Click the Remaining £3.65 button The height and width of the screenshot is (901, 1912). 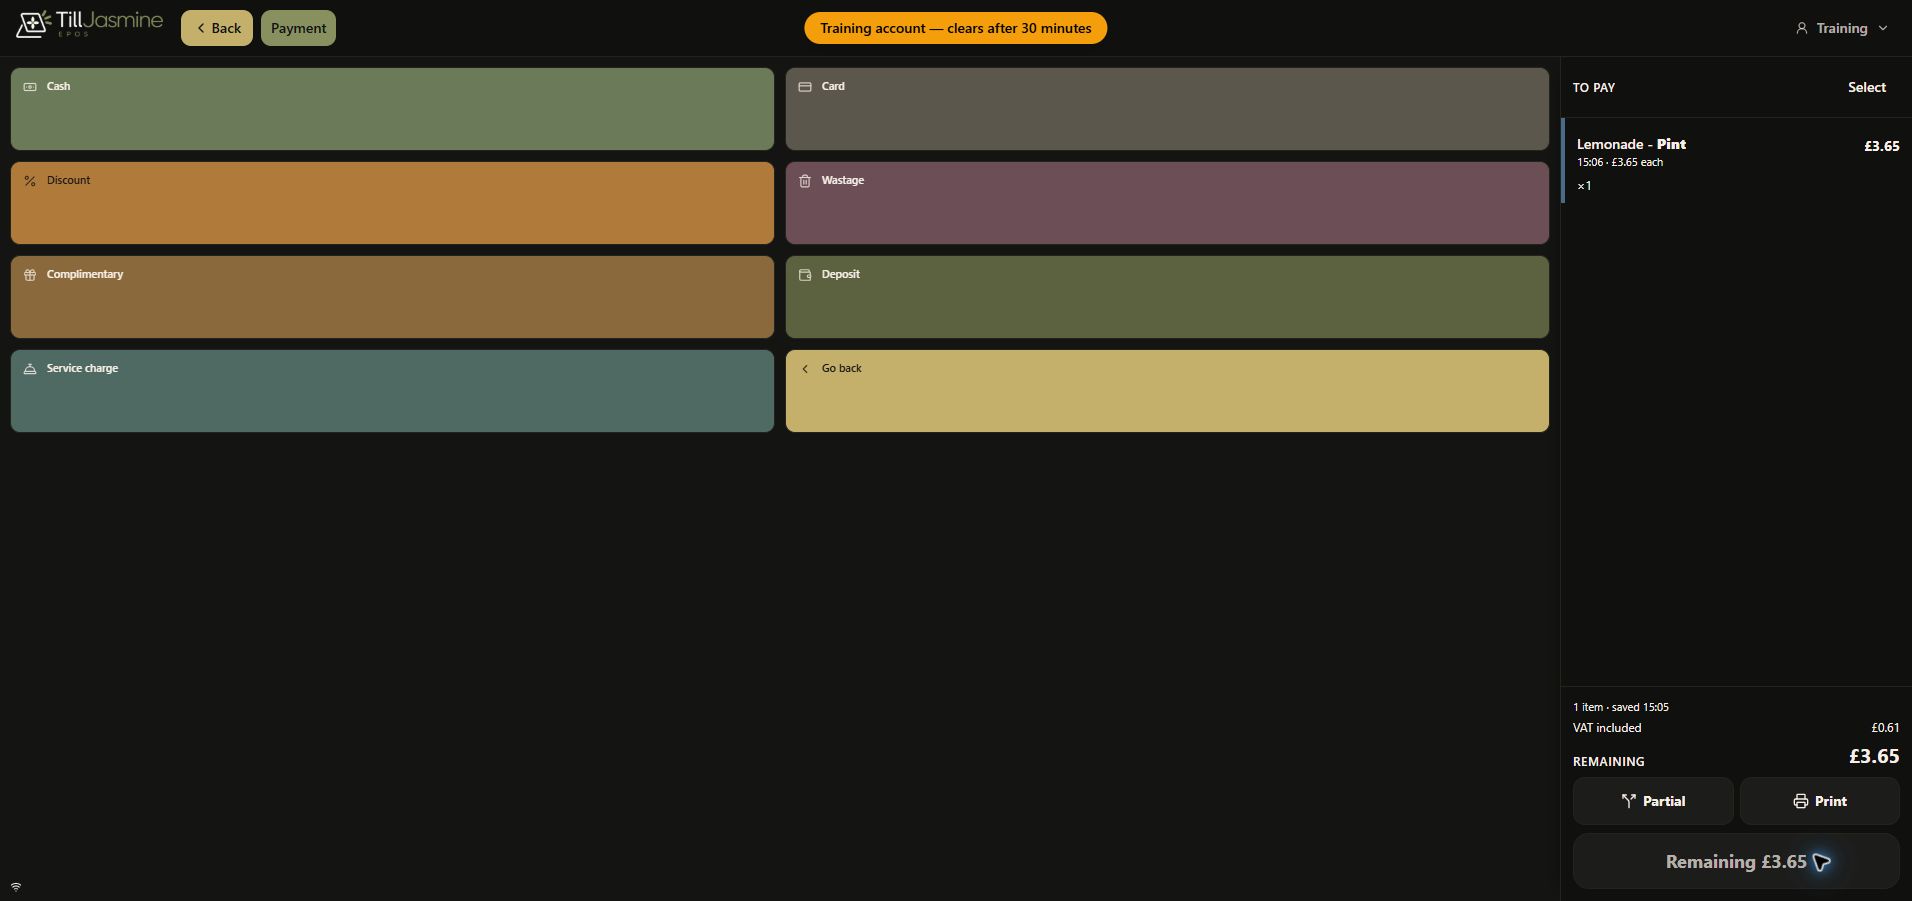[x=1736, y=861]
